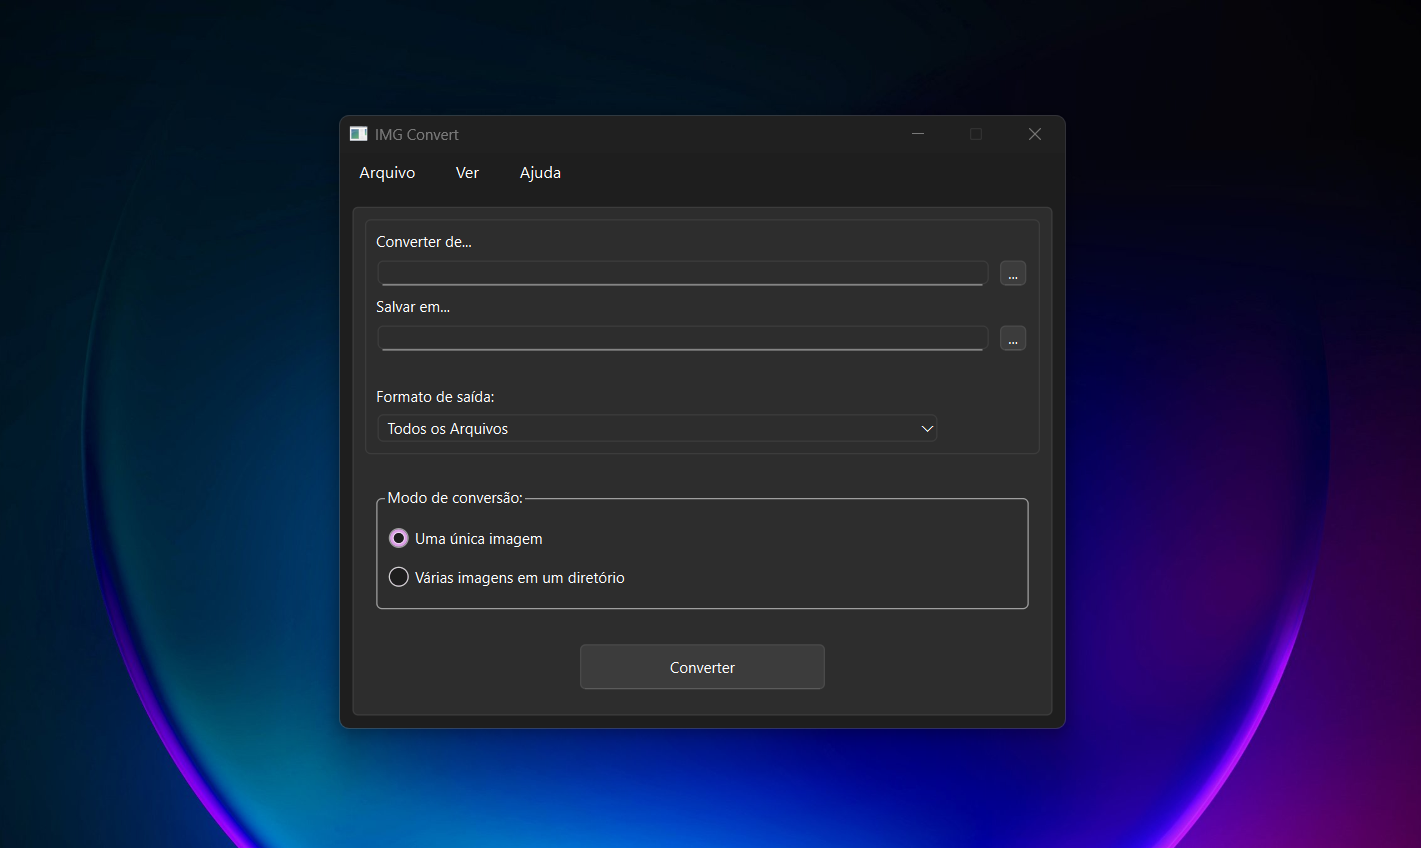
Task: Browse for destination next to Salvar em
Action: click(x=1013, y=339)
